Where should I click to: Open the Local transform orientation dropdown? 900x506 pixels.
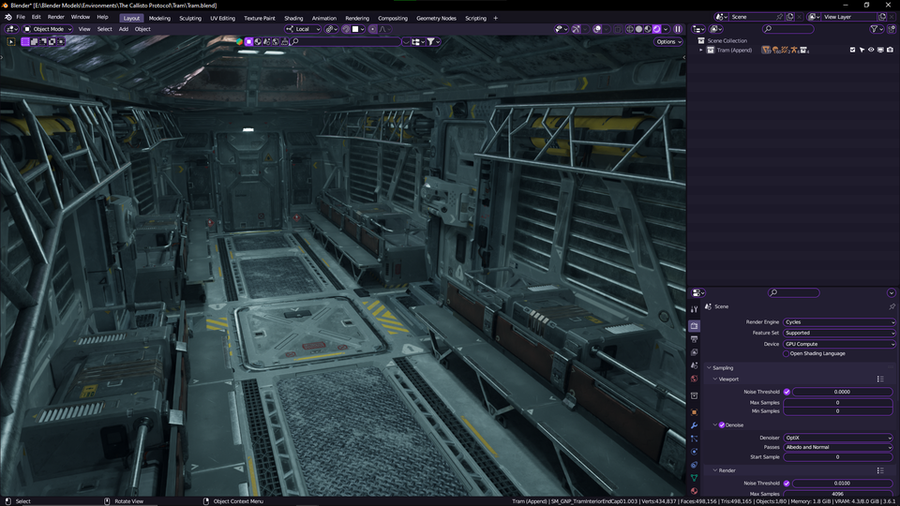tap(303, 29)
